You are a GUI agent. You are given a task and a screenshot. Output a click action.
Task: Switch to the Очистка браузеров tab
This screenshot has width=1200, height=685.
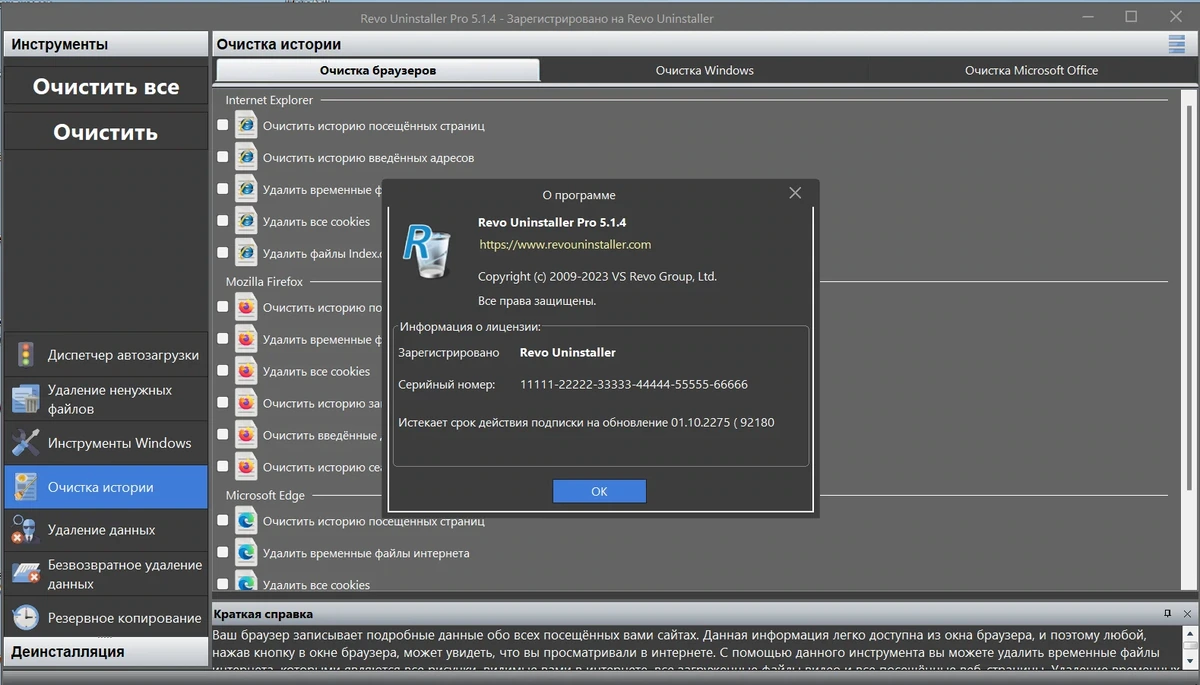click(378, 70)
